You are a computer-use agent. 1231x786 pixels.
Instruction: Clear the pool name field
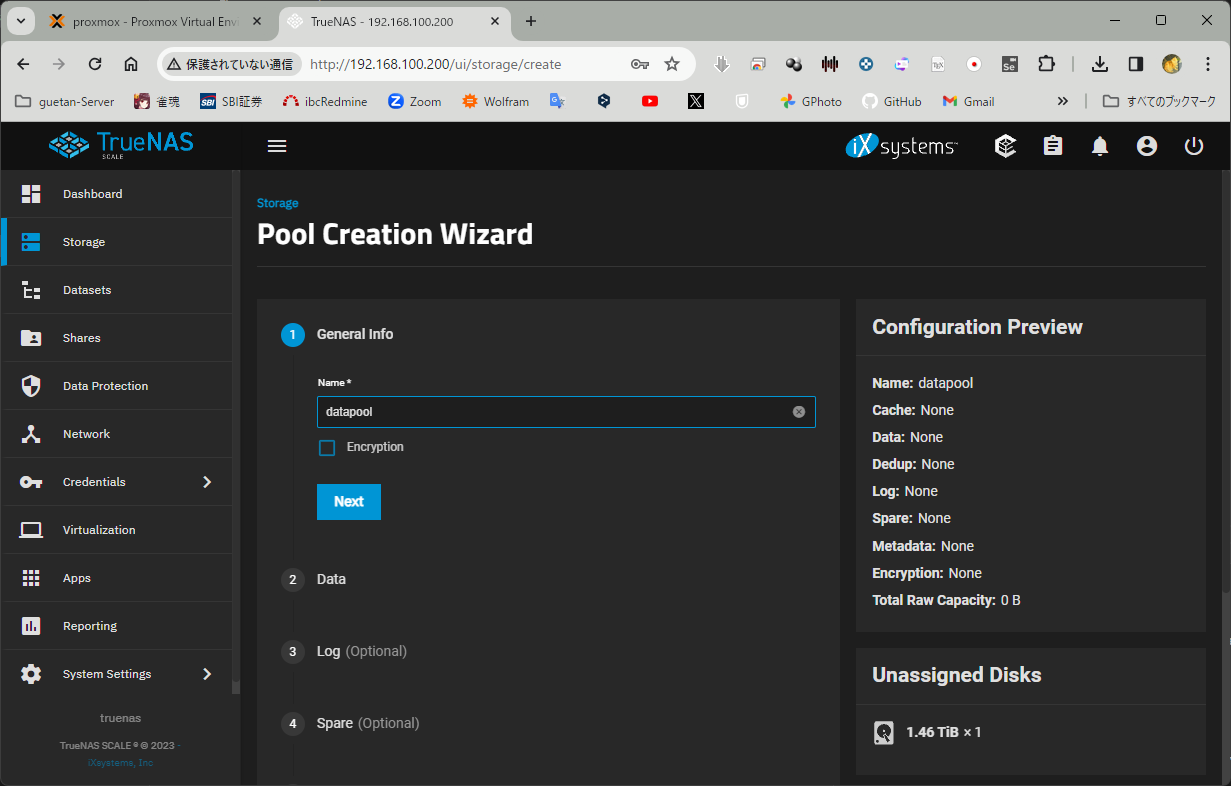pos(799,412)
